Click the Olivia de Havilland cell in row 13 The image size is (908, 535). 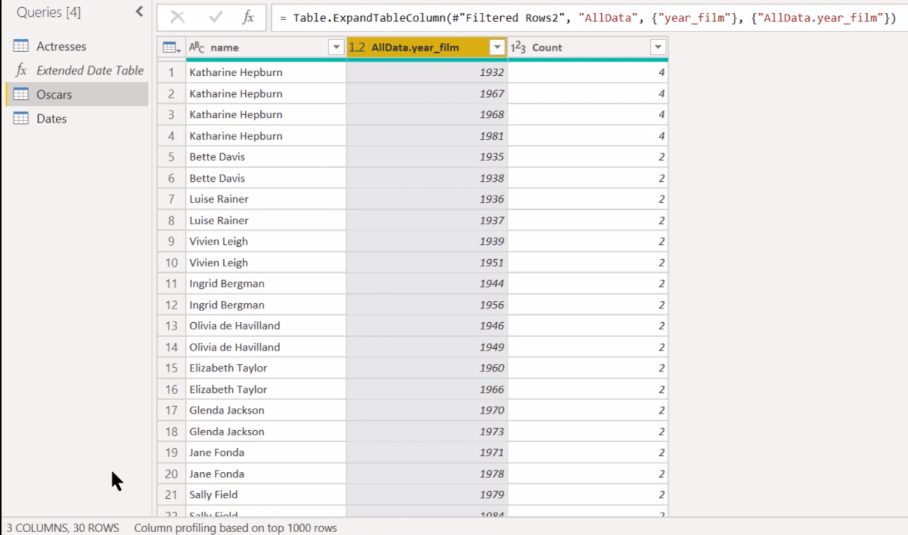click(266, 326)
